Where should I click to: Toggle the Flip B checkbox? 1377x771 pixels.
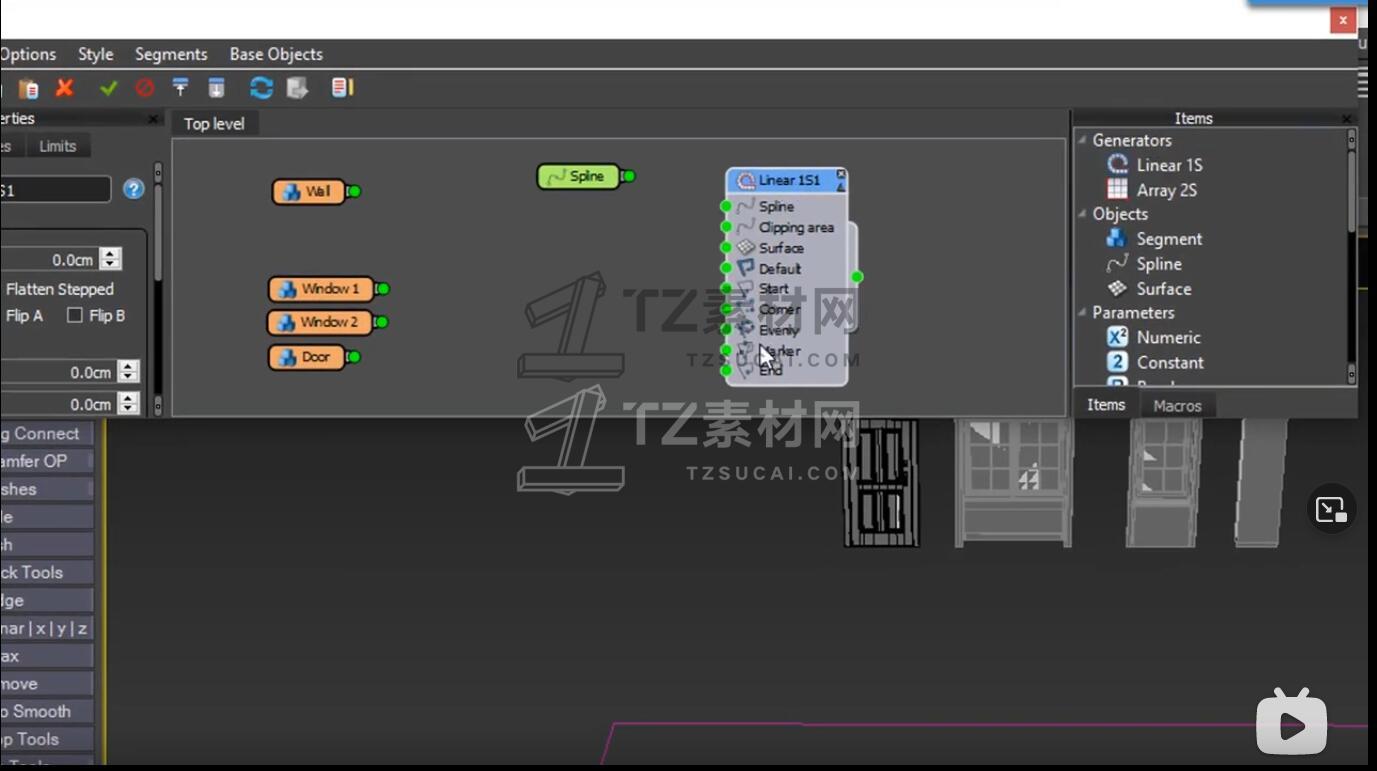click(74, 316)
